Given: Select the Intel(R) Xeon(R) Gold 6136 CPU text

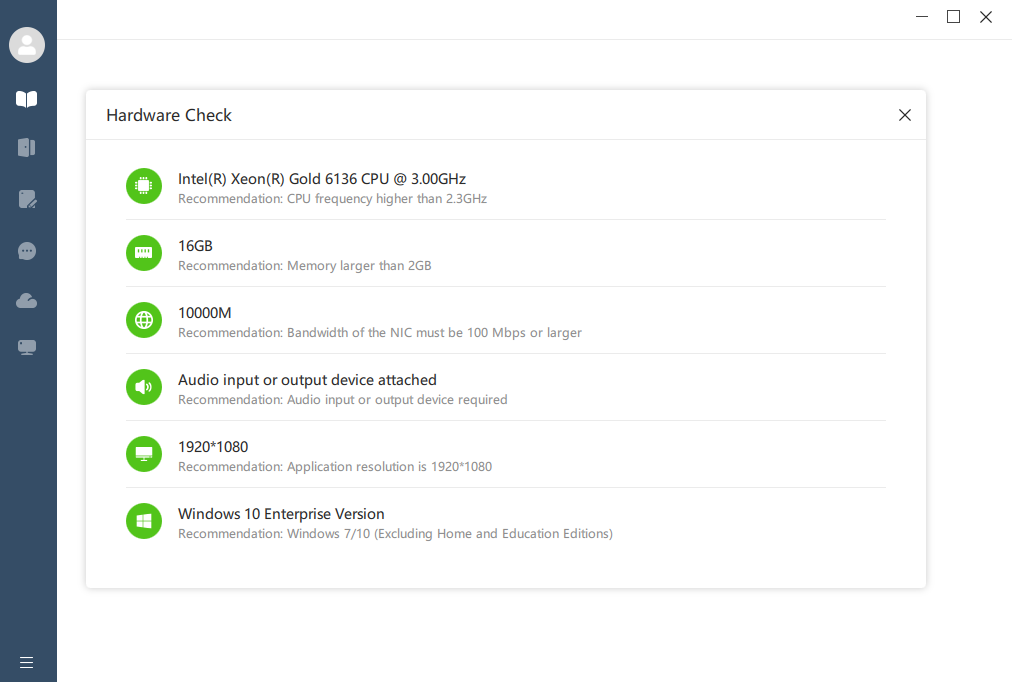Looking at the screenshot, I should pos(322,179).
